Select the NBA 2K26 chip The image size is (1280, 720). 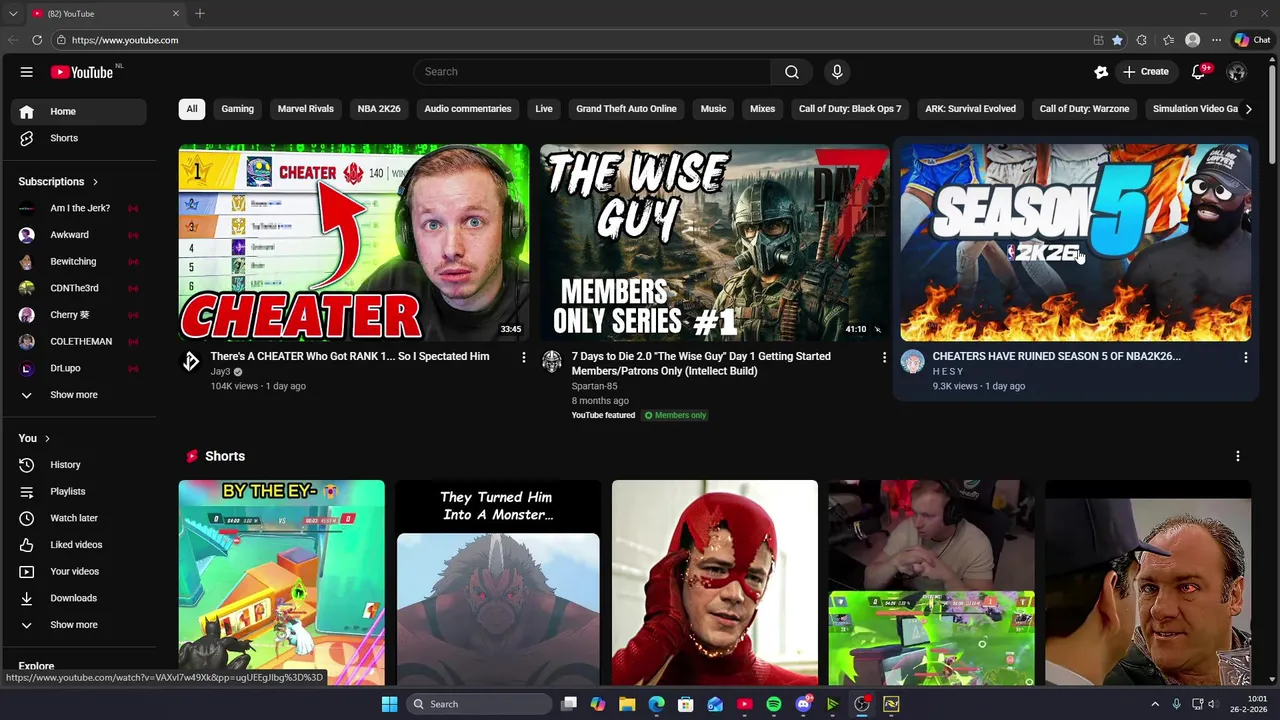click(379, 109)
